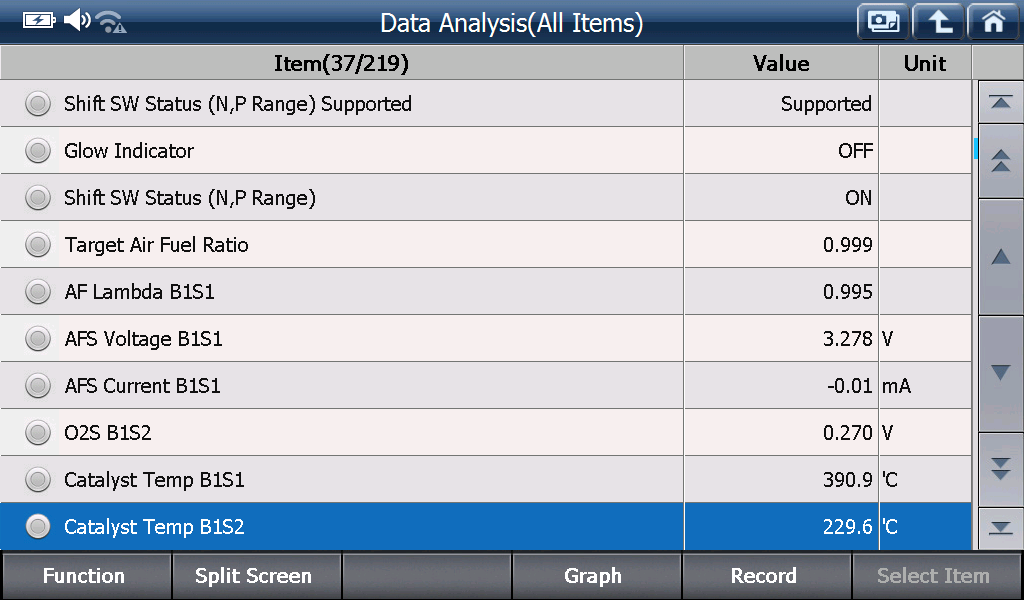
Task: Click the Value column header
Action: (x=781, y=63)
